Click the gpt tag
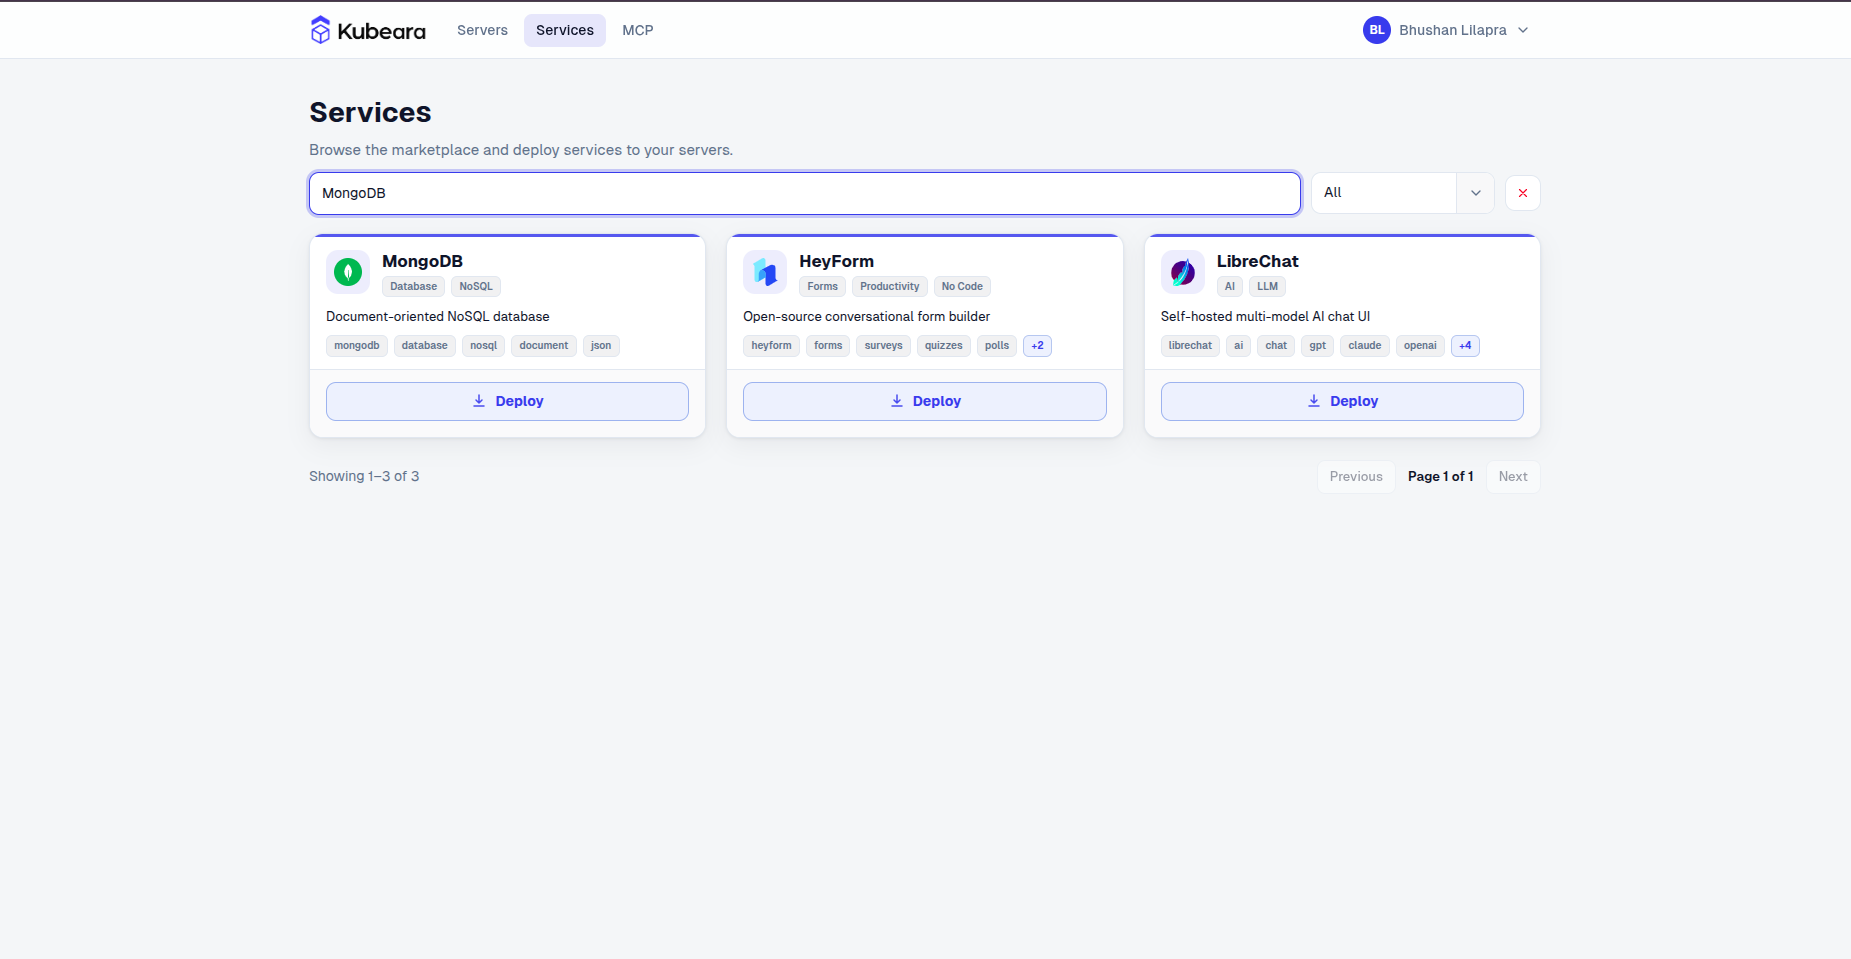Screen dimensions: 1851x959 [1318, 346]
